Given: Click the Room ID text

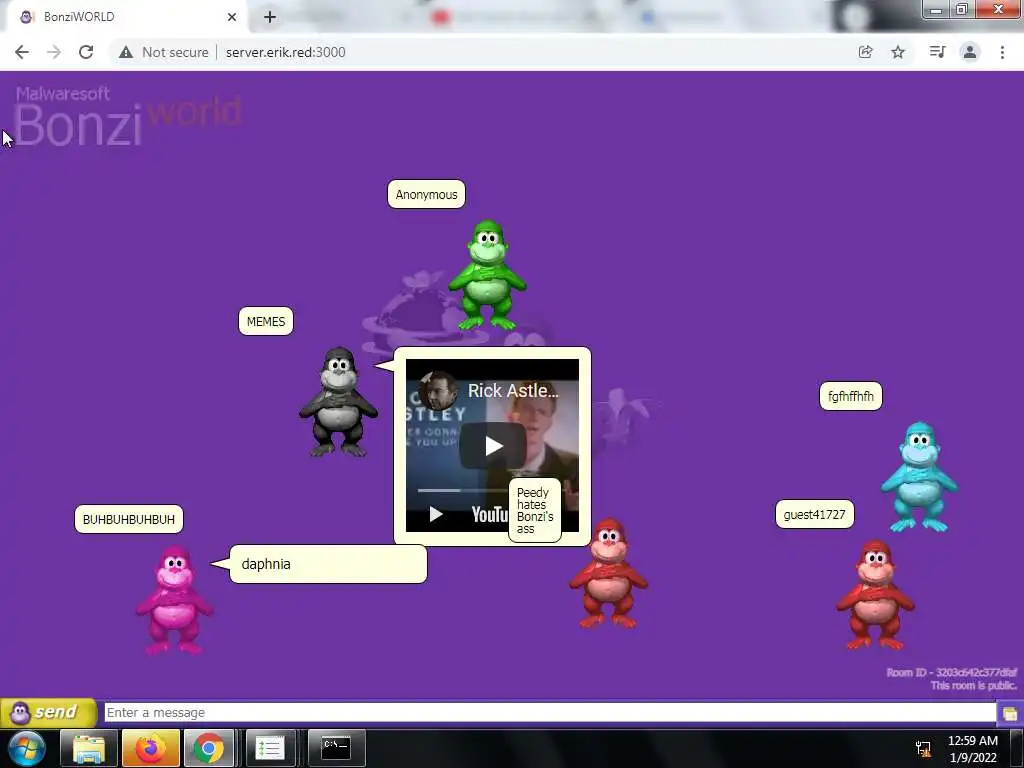Looking at the screenshot, I should coord(952,673).
